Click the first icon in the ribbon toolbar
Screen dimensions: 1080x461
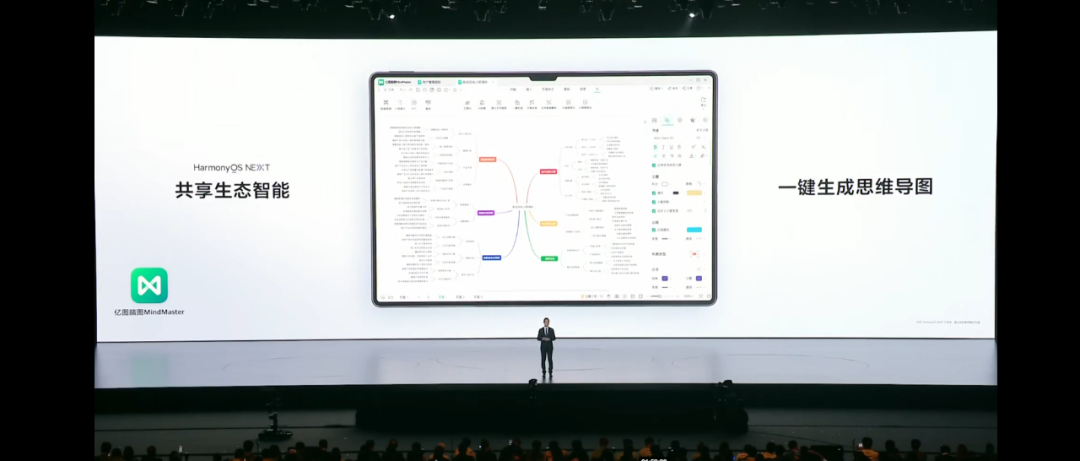tap(386, 102)
